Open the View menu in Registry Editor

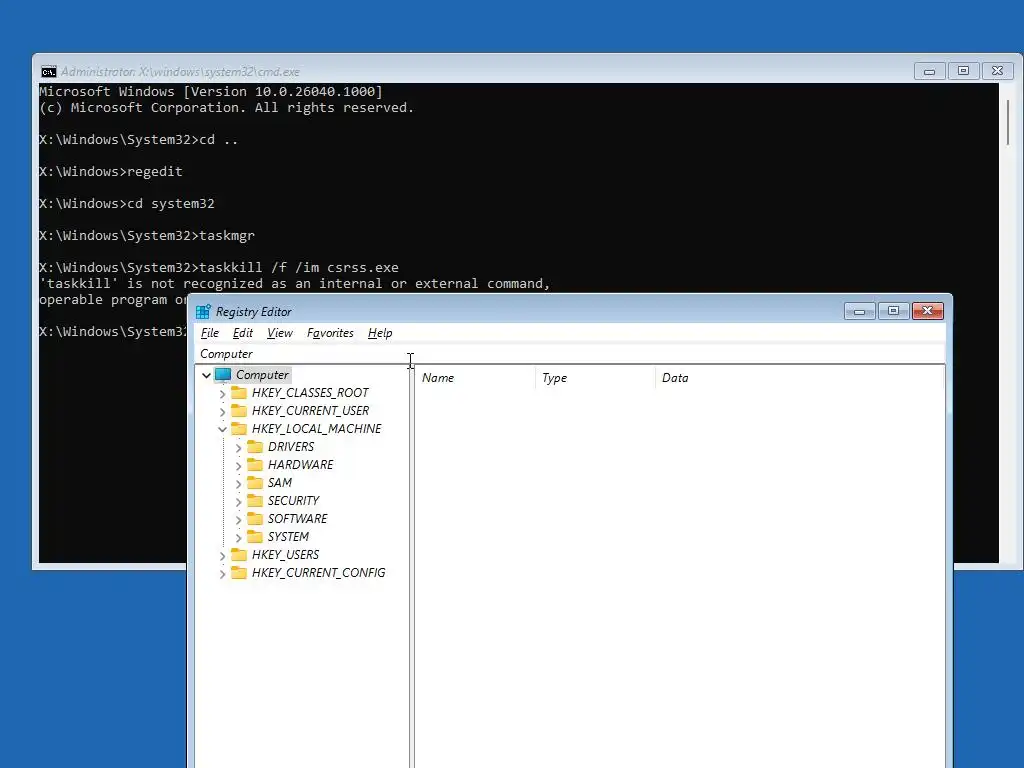(280, 333)
